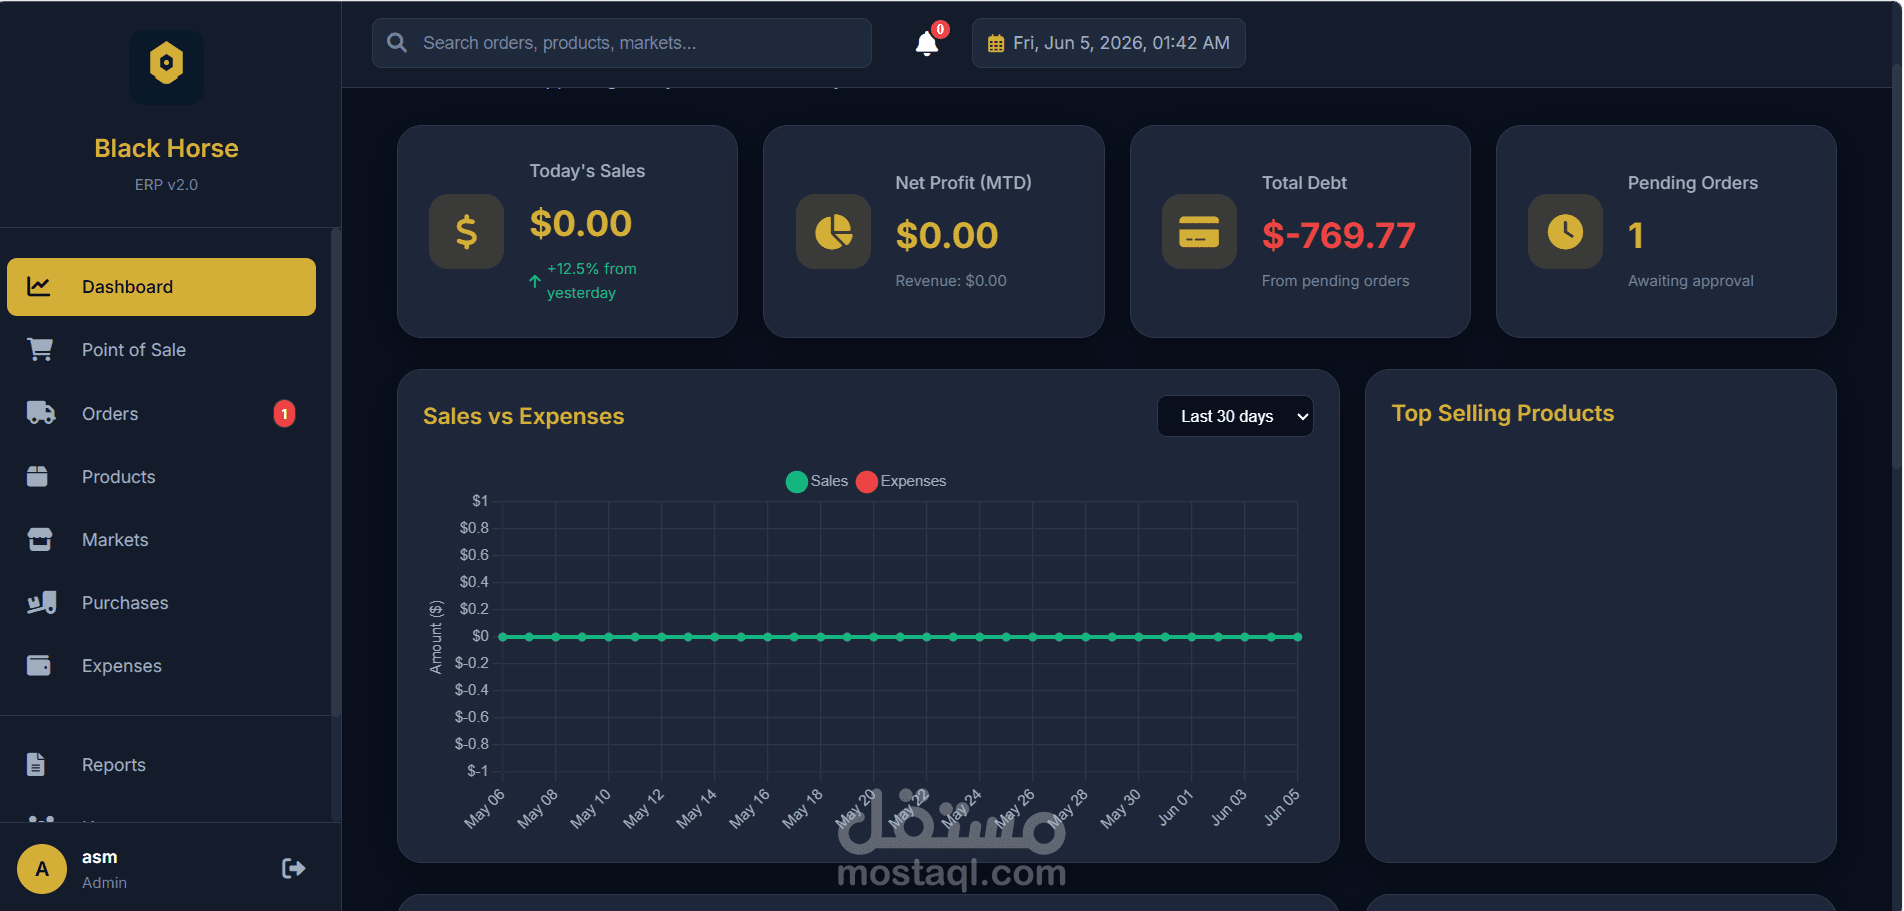Click the Pending Orders count 1
The width and height of the screenshot is (1904, 911).
1636,235
